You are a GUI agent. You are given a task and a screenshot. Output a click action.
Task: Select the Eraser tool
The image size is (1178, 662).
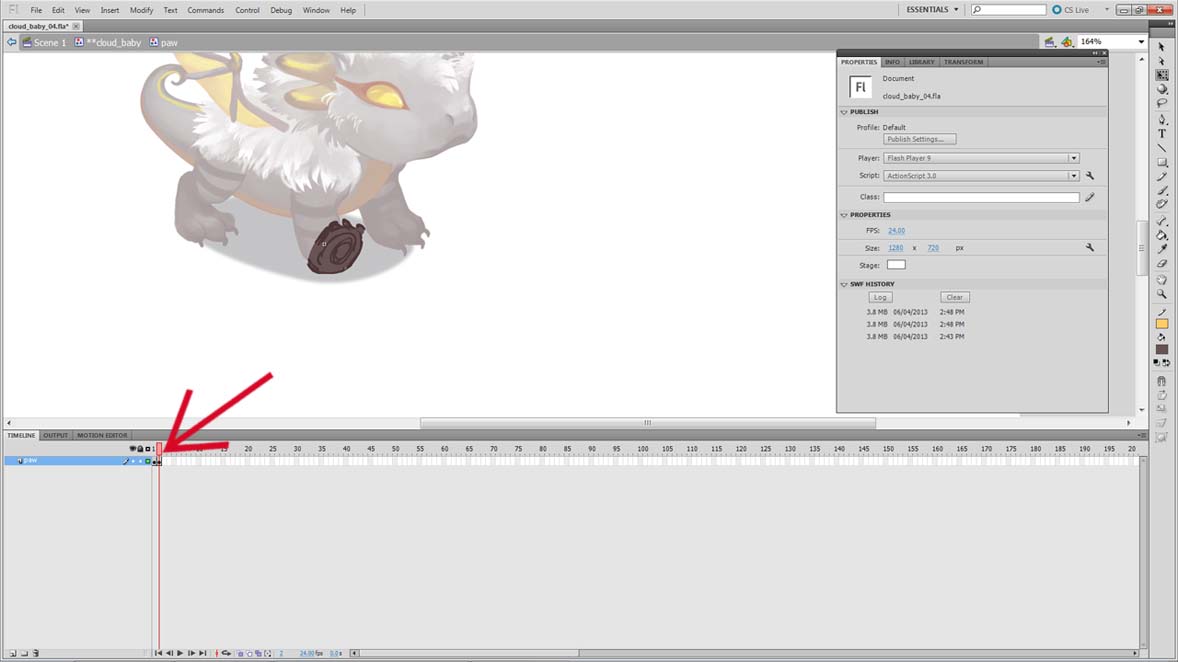(1161, 264)
